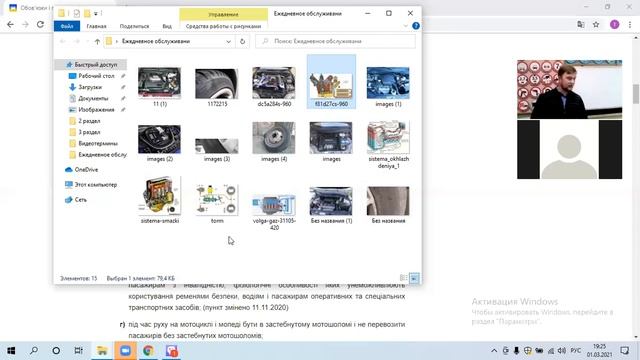This screenshot has height=360, width=640.
Task: Select Сеть in navigation pane
Action: [x=80, y=200]
